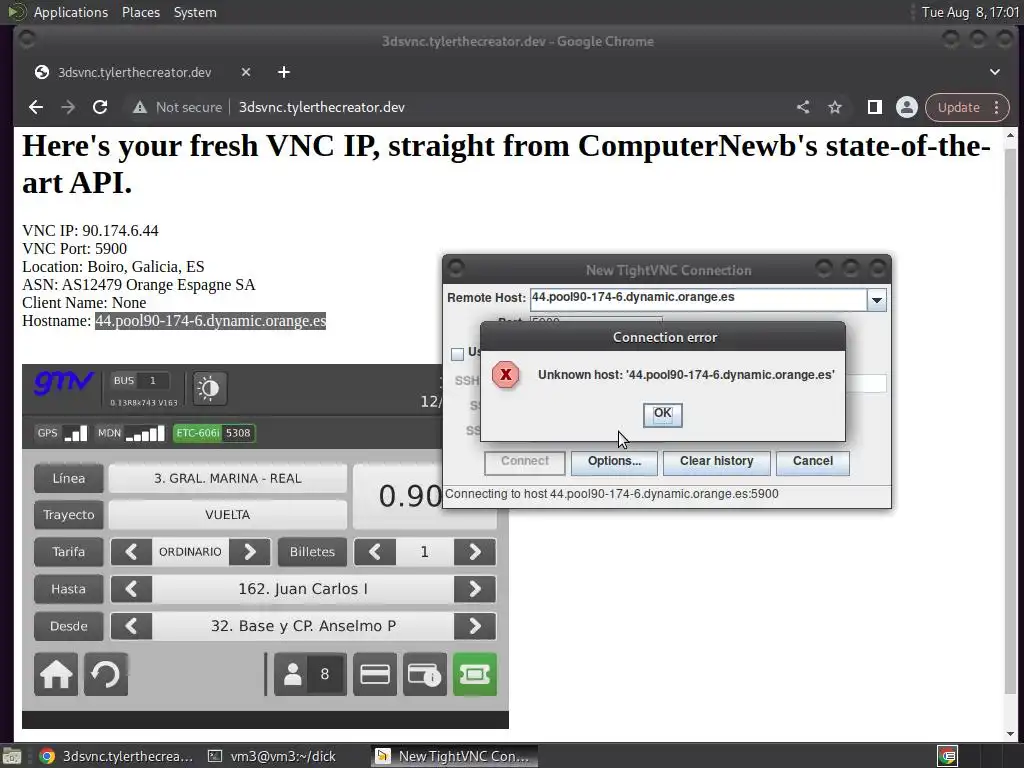The image size is (1024, 768).
Task: Tap the card payment icon
Action: point(375,674)
